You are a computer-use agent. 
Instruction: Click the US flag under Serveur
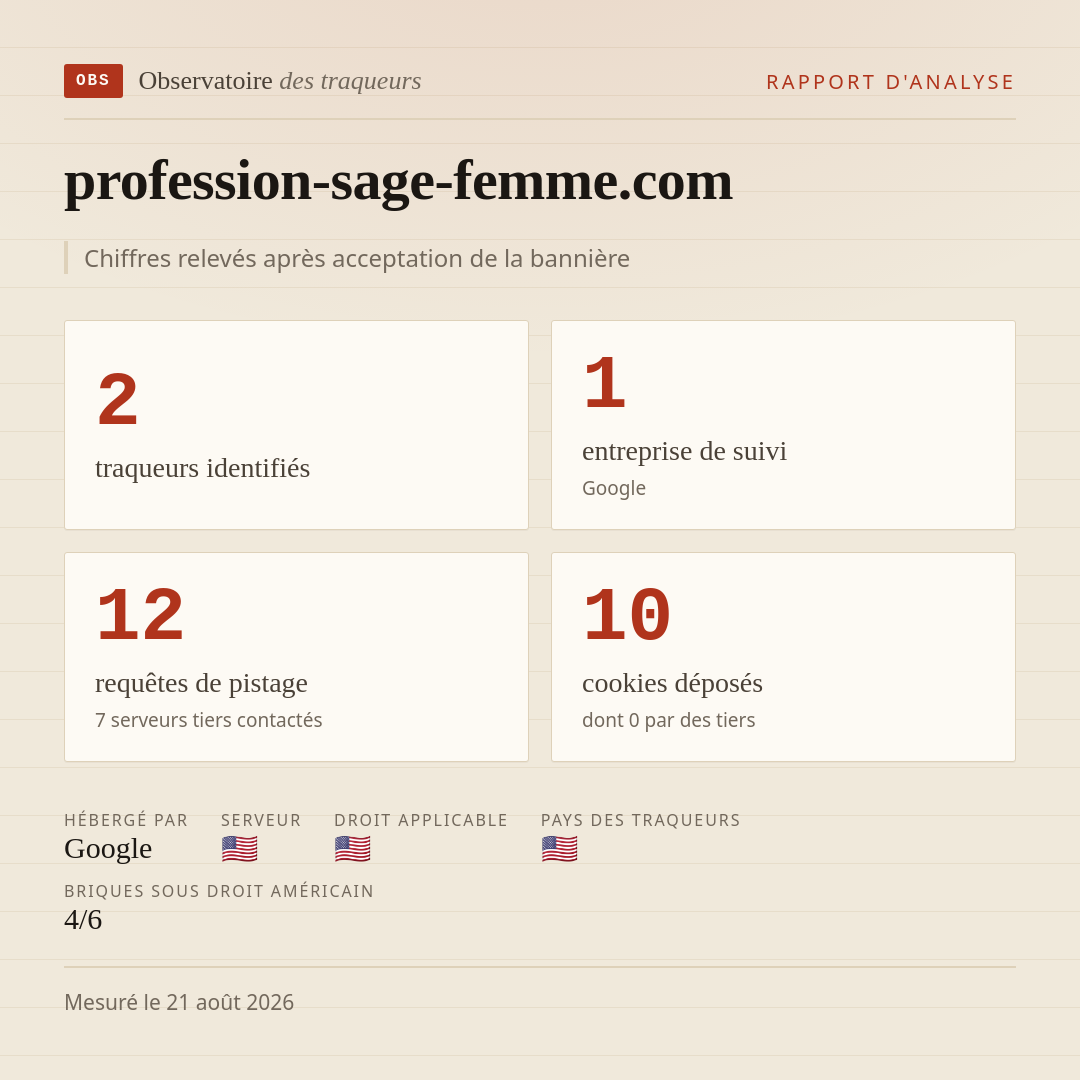[x=240, y=849]
